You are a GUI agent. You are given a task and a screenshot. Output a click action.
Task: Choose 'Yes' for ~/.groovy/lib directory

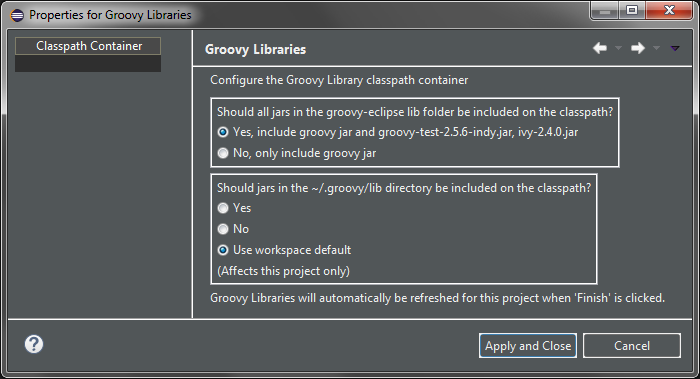click(234, 208)
